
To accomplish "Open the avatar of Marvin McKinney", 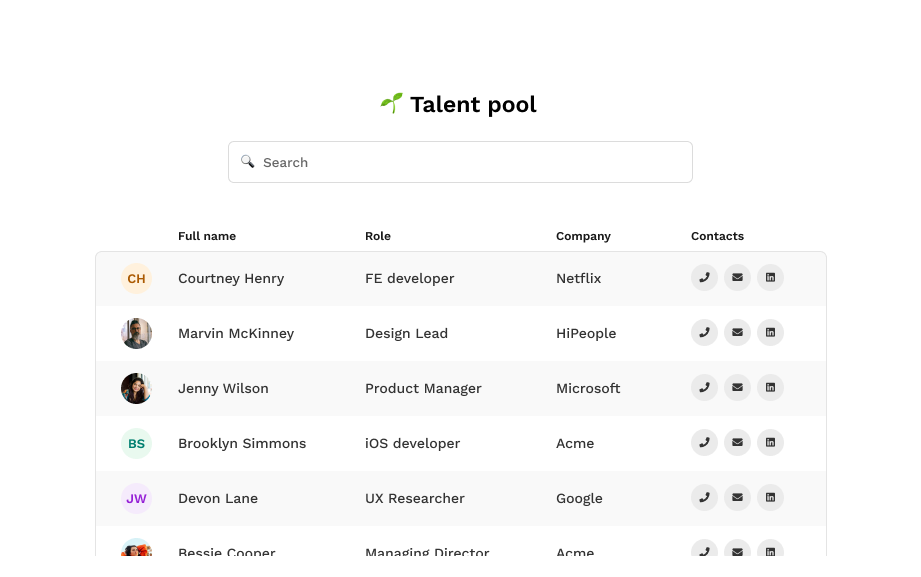I will (x=136, y=333).
